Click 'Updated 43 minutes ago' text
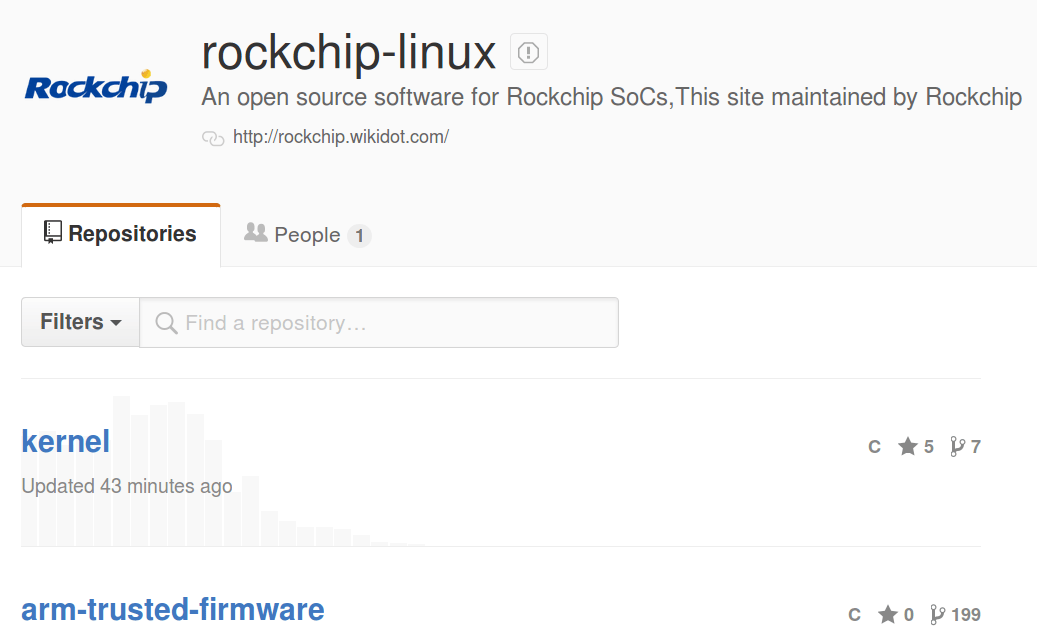 [x=127, y=486]
